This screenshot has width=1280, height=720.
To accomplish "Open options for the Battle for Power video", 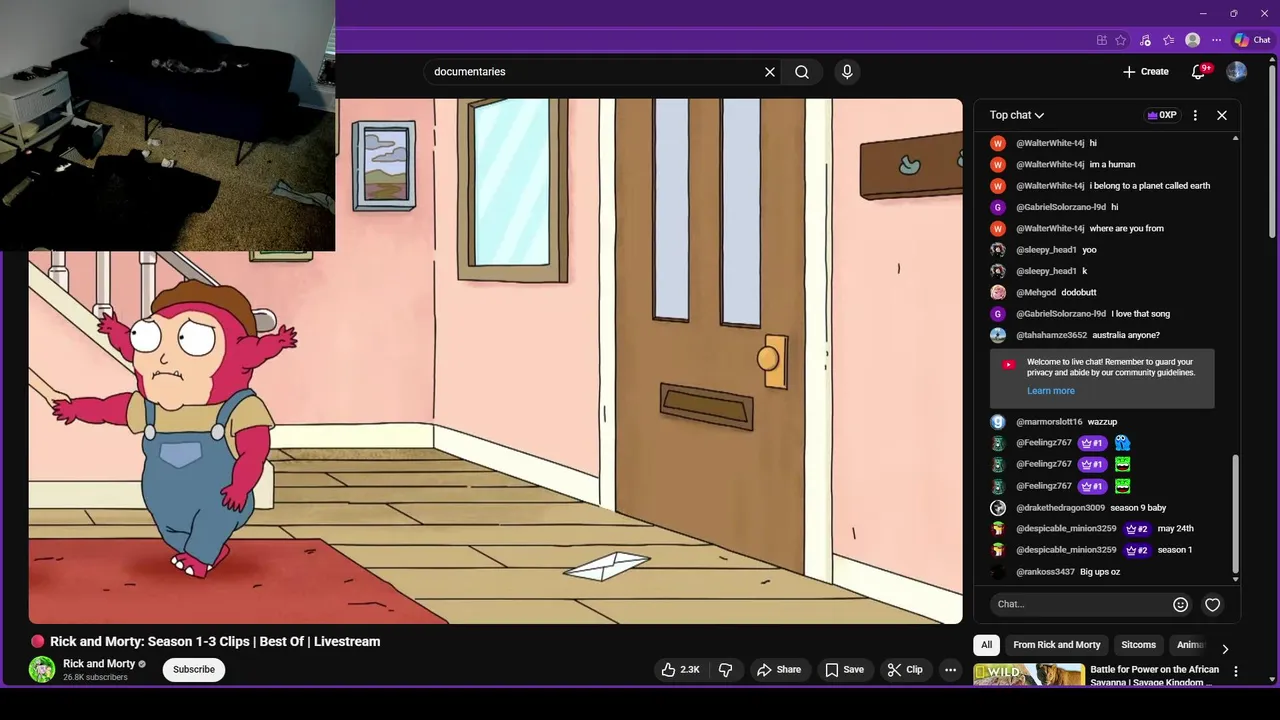I will tap(1236, 672).
